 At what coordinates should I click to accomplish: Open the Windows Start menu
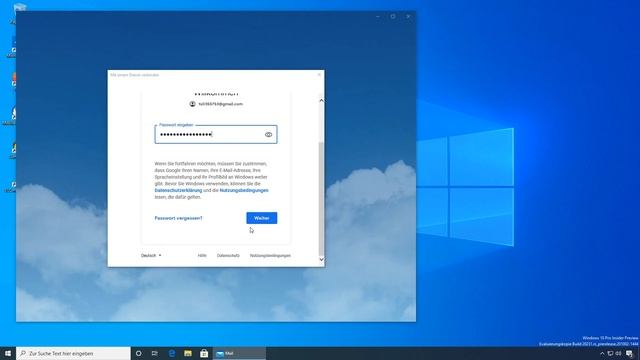point(8,353)
